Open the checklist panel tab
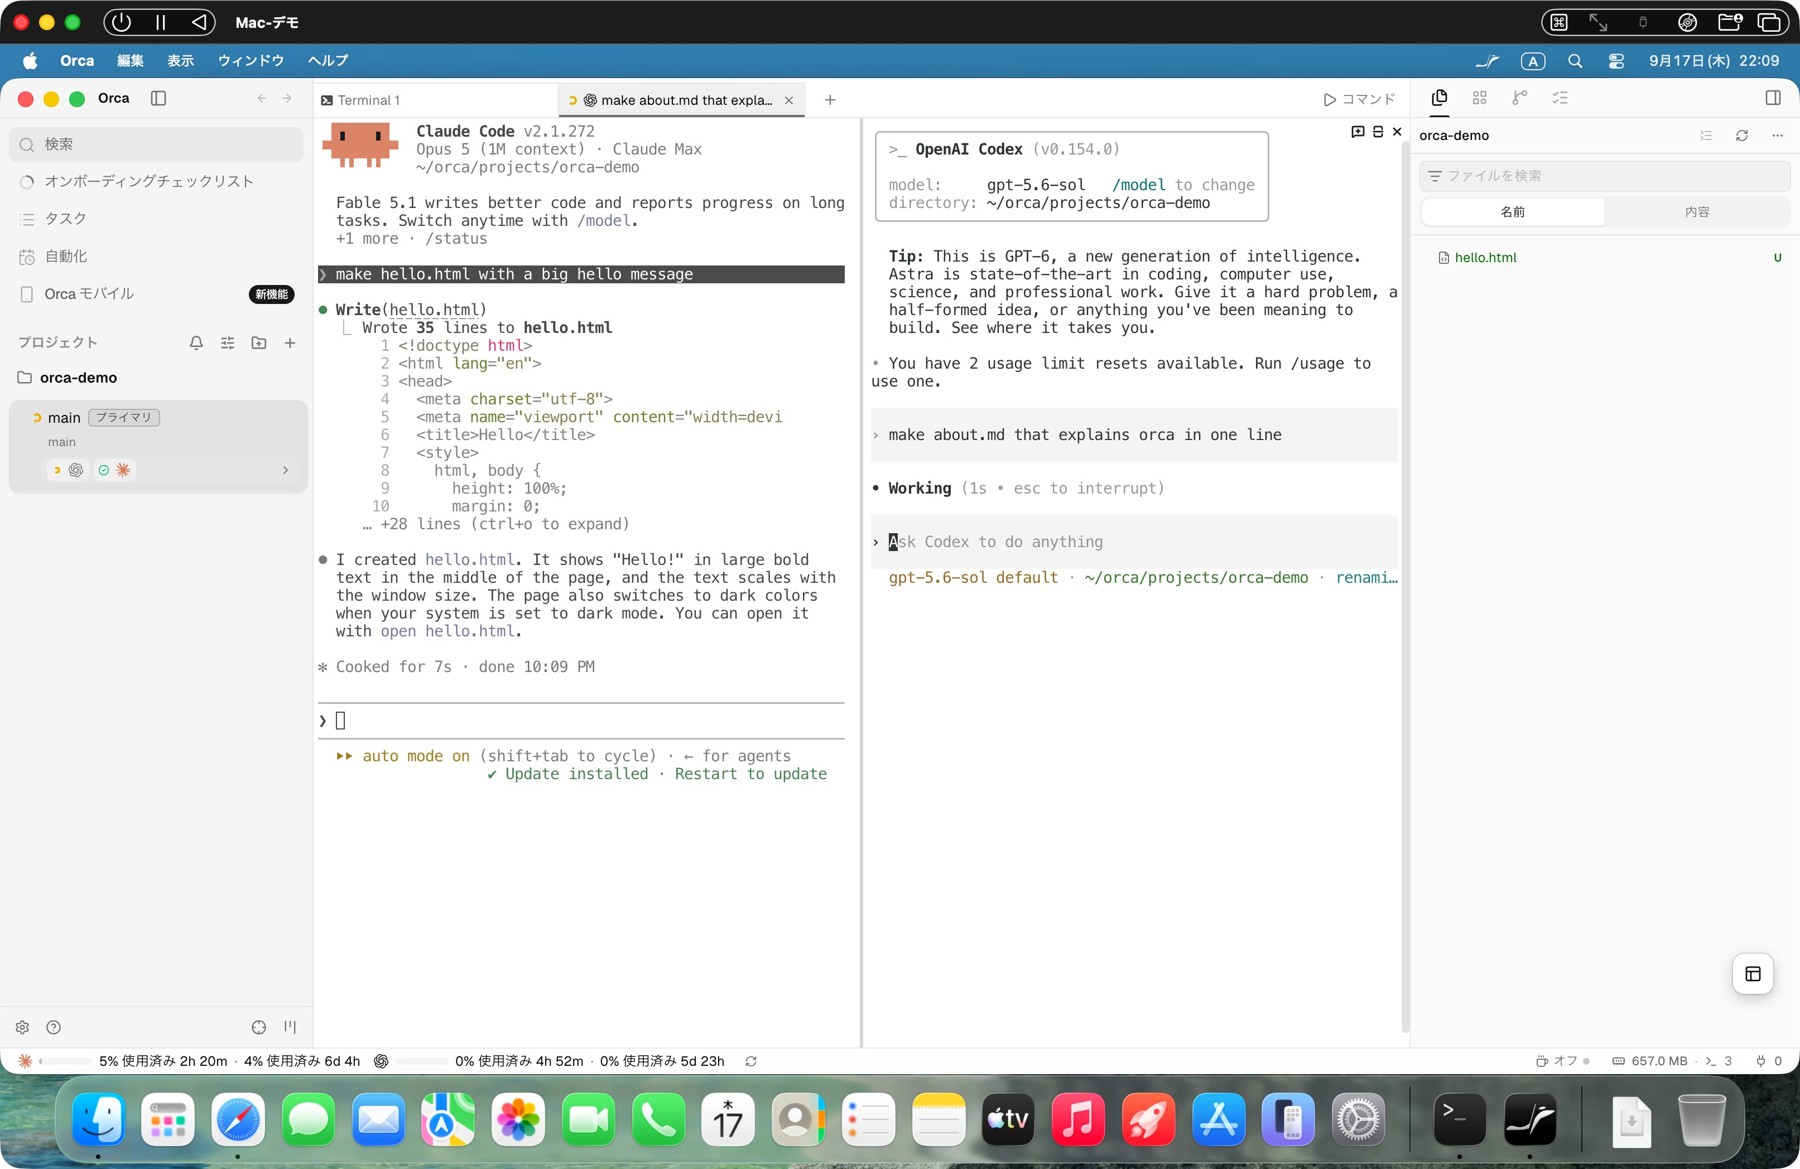This screenshot has width=1800, height=1169. coord(1560,98)
